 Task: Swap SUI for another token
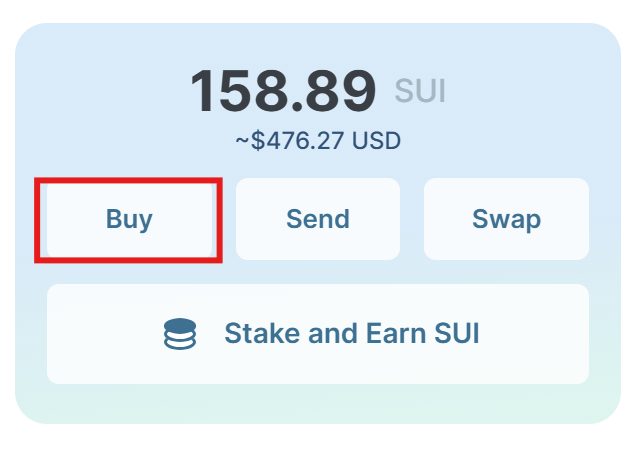[506, 219]
